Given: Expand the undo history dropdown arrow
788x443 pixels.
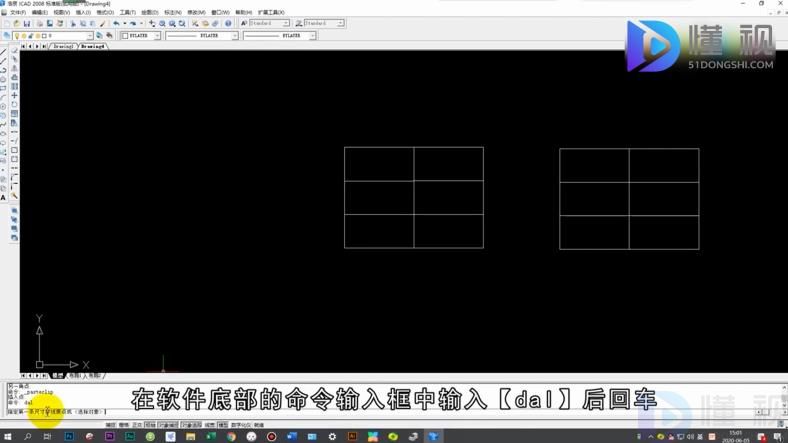Looking at the screenshot, I should (x=125, y=23).
